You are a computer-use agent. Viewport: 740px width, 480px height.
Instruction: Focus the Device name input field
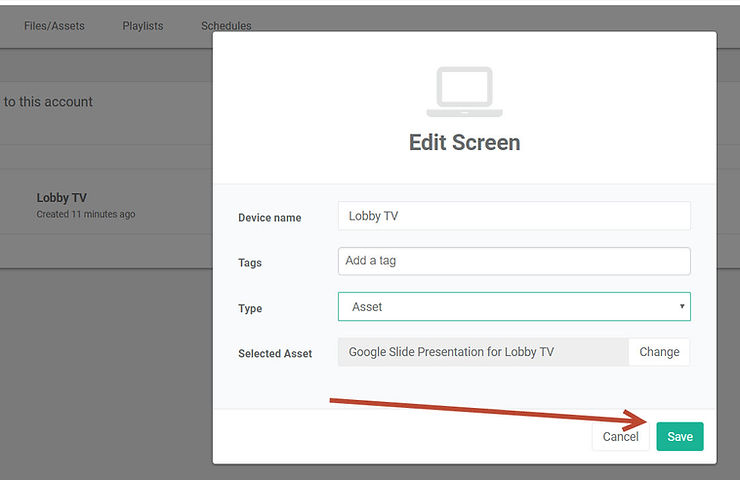click(514, 216)
